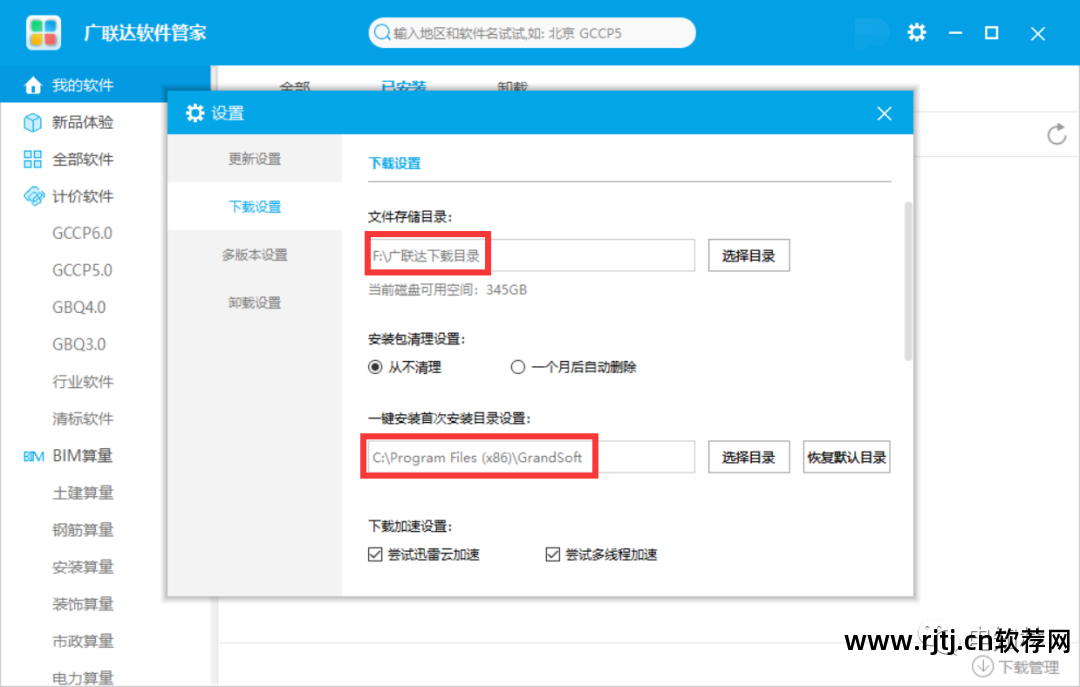Screen dimensions: 1080x687
Task: Minimize the 广联达软件管家 window
Action: (955, 32)
